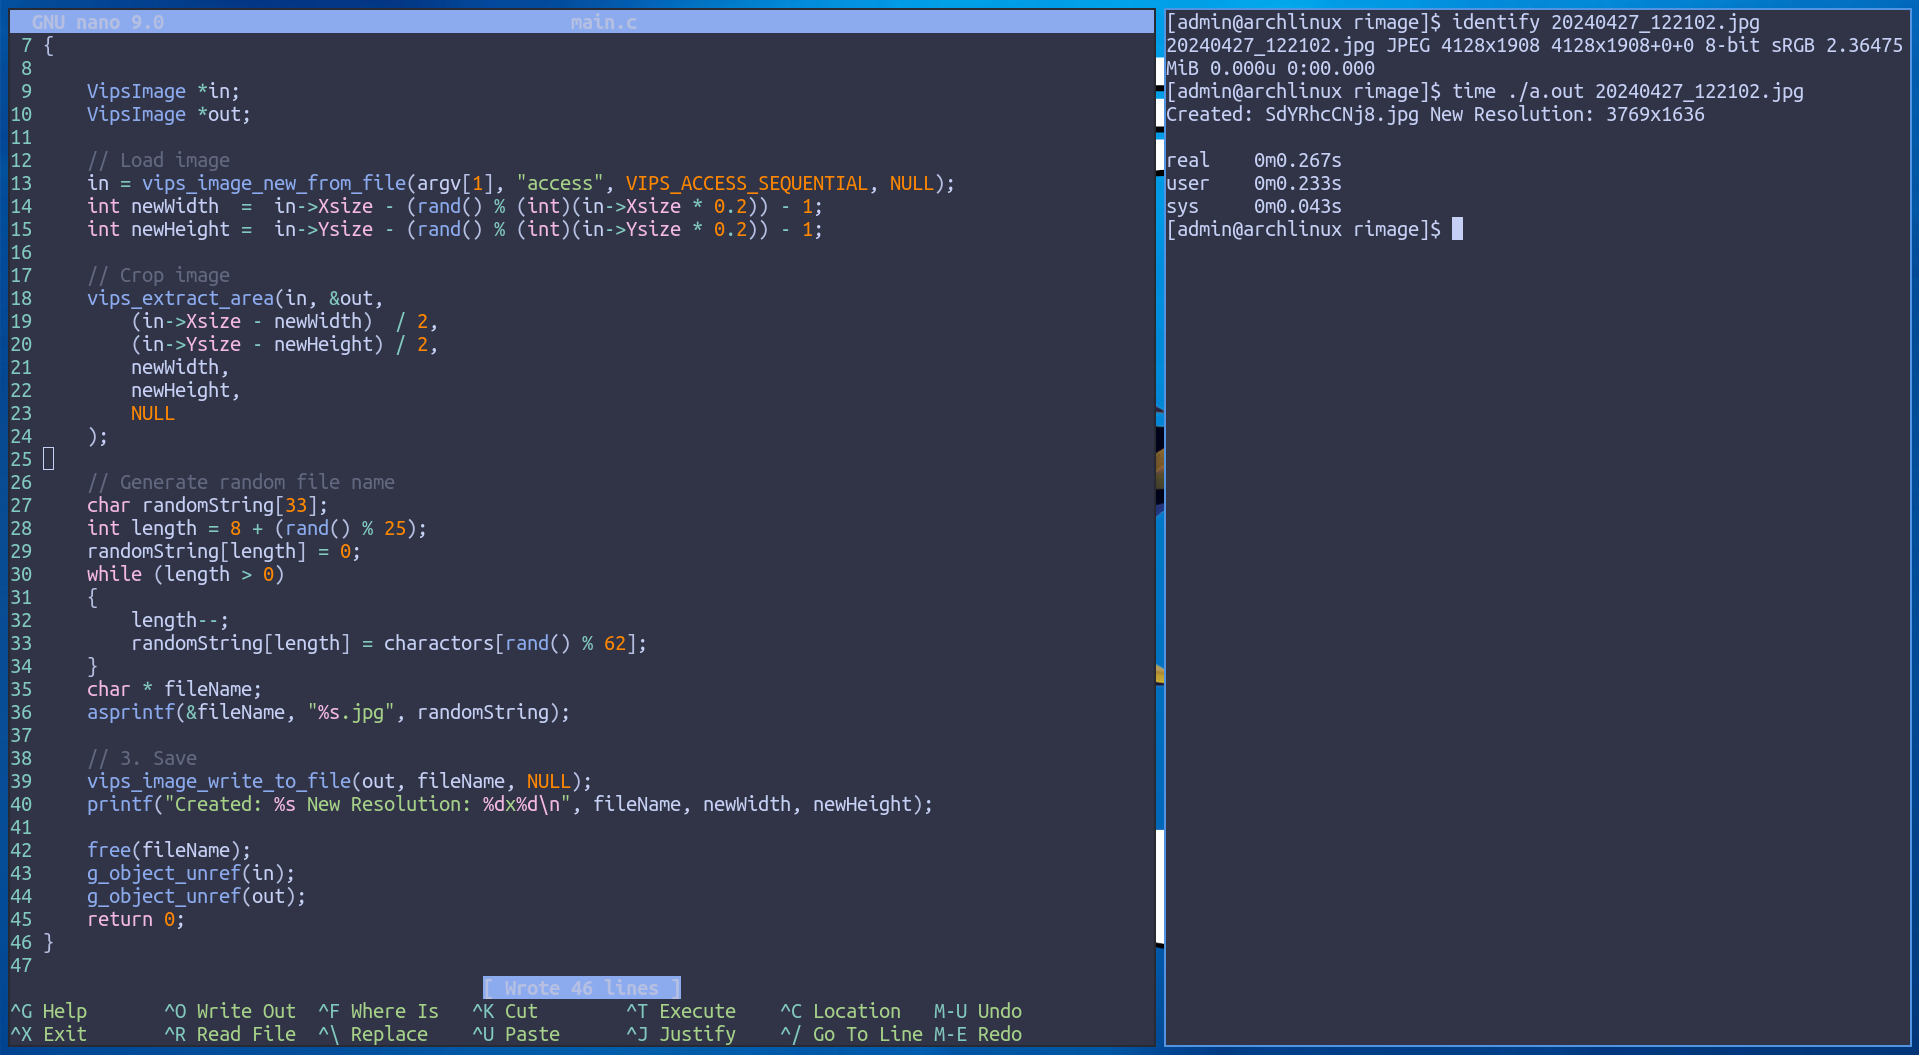Click the ^J Justify shortcut

pyautogui.click(x=681, y=1034)
